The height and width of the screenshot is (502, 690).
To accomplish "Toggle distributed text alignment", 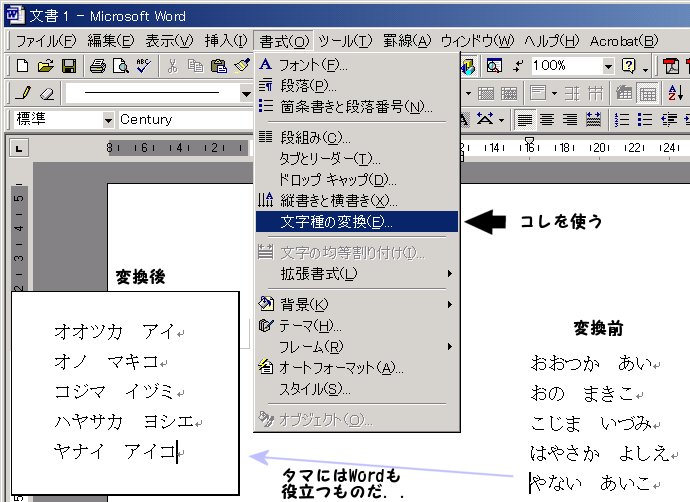I will (593, 119).
